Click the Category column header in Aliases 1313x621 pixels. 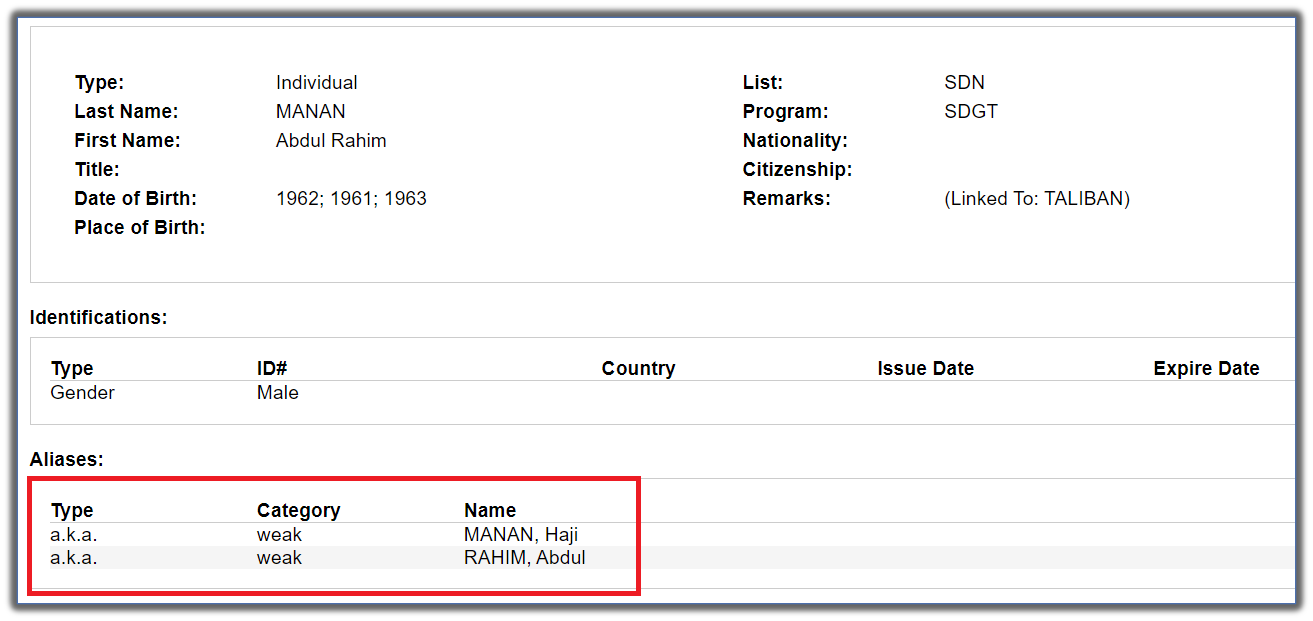(x=298, y=511)
